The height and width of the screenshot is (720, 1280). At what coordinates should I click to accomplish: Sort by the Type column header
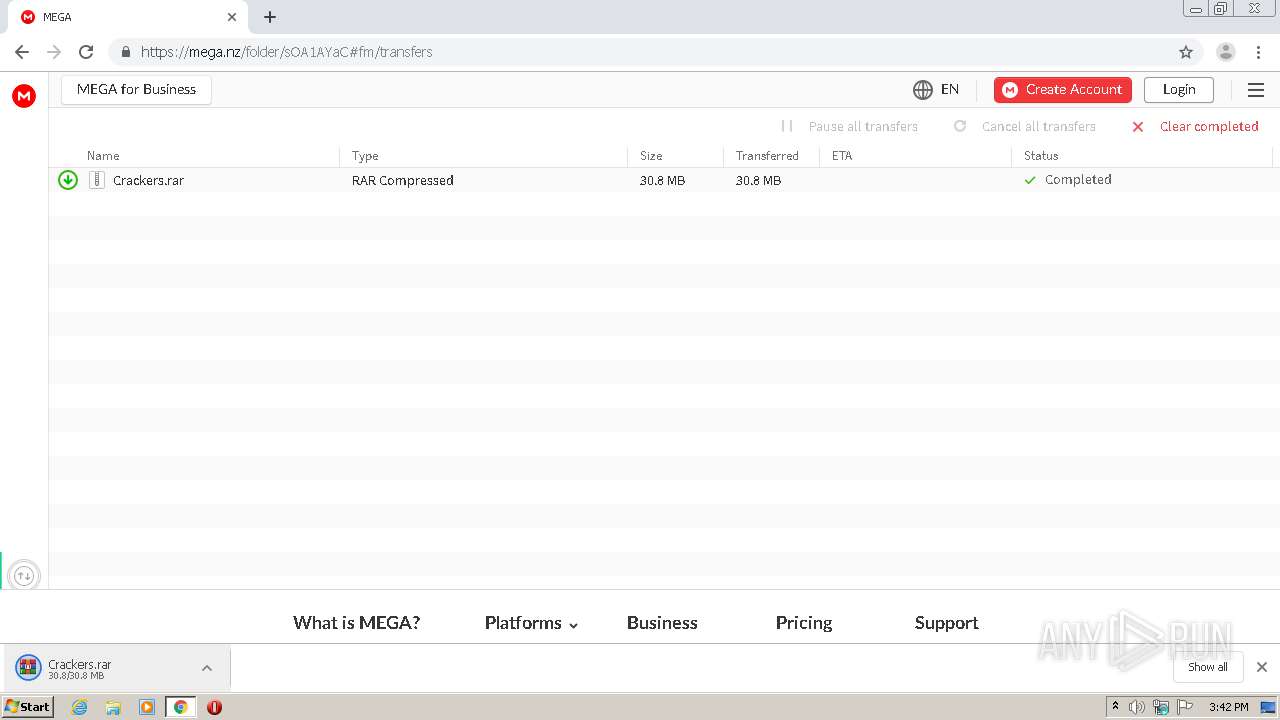365,156
